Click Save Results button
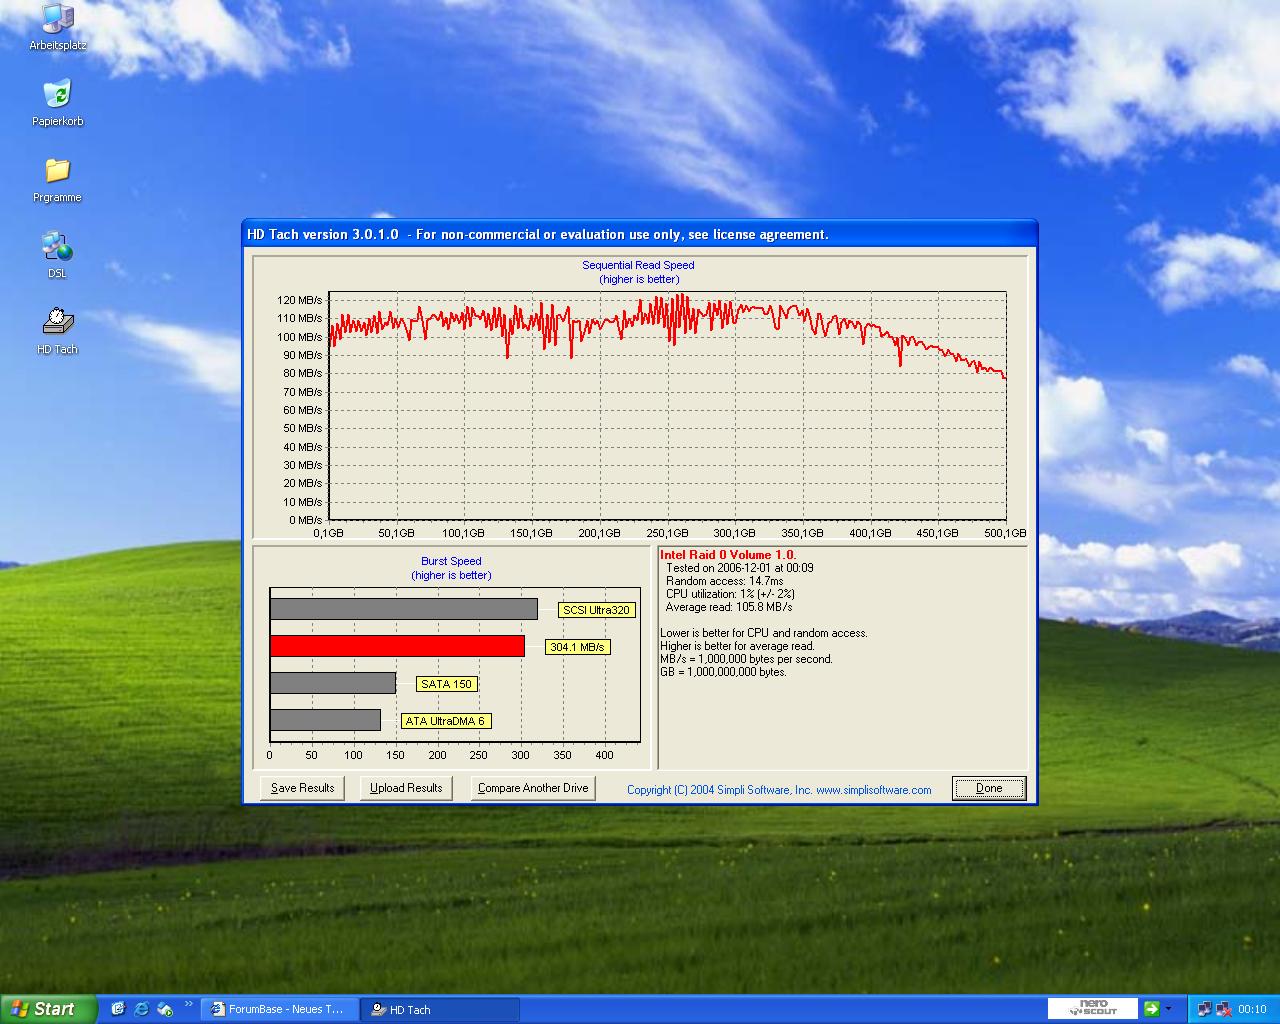 coord(302,788)
